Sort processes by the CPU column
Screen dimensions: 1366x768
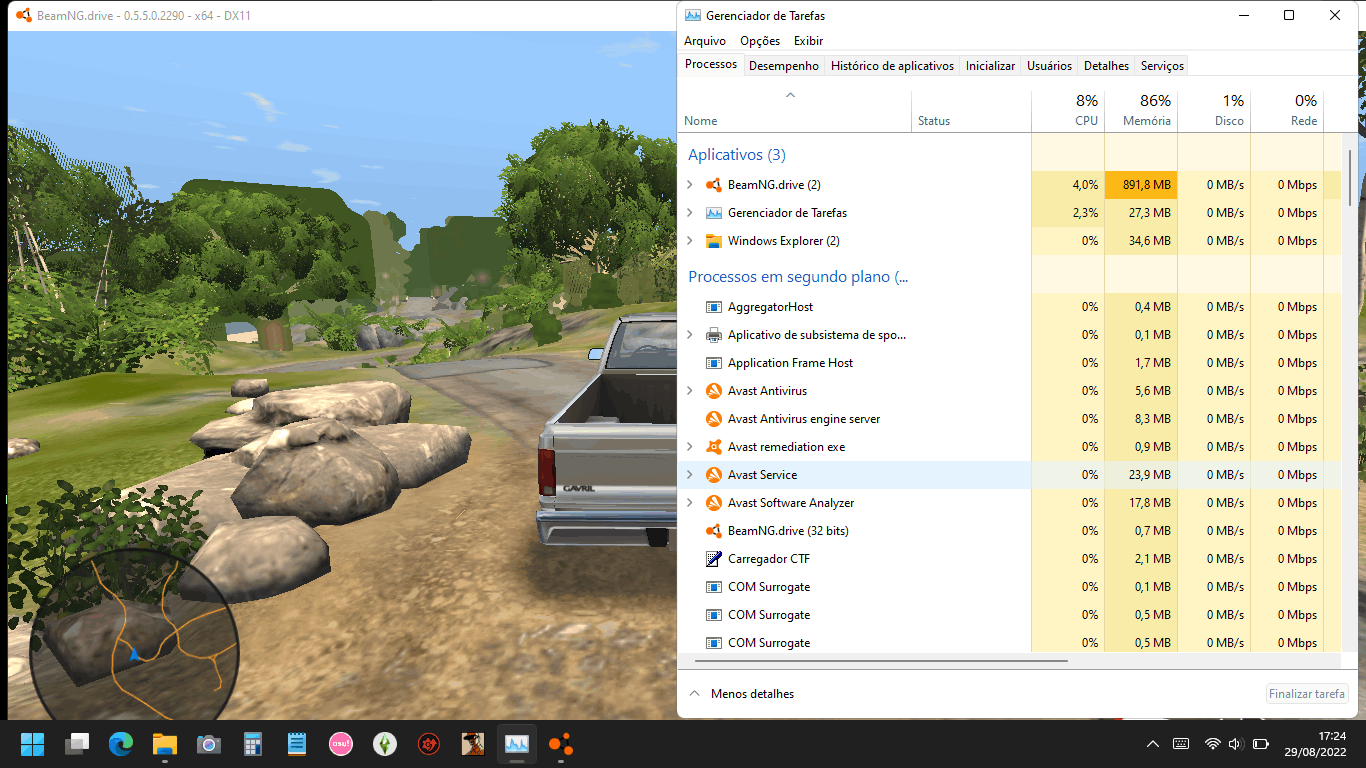(1067, 111)
